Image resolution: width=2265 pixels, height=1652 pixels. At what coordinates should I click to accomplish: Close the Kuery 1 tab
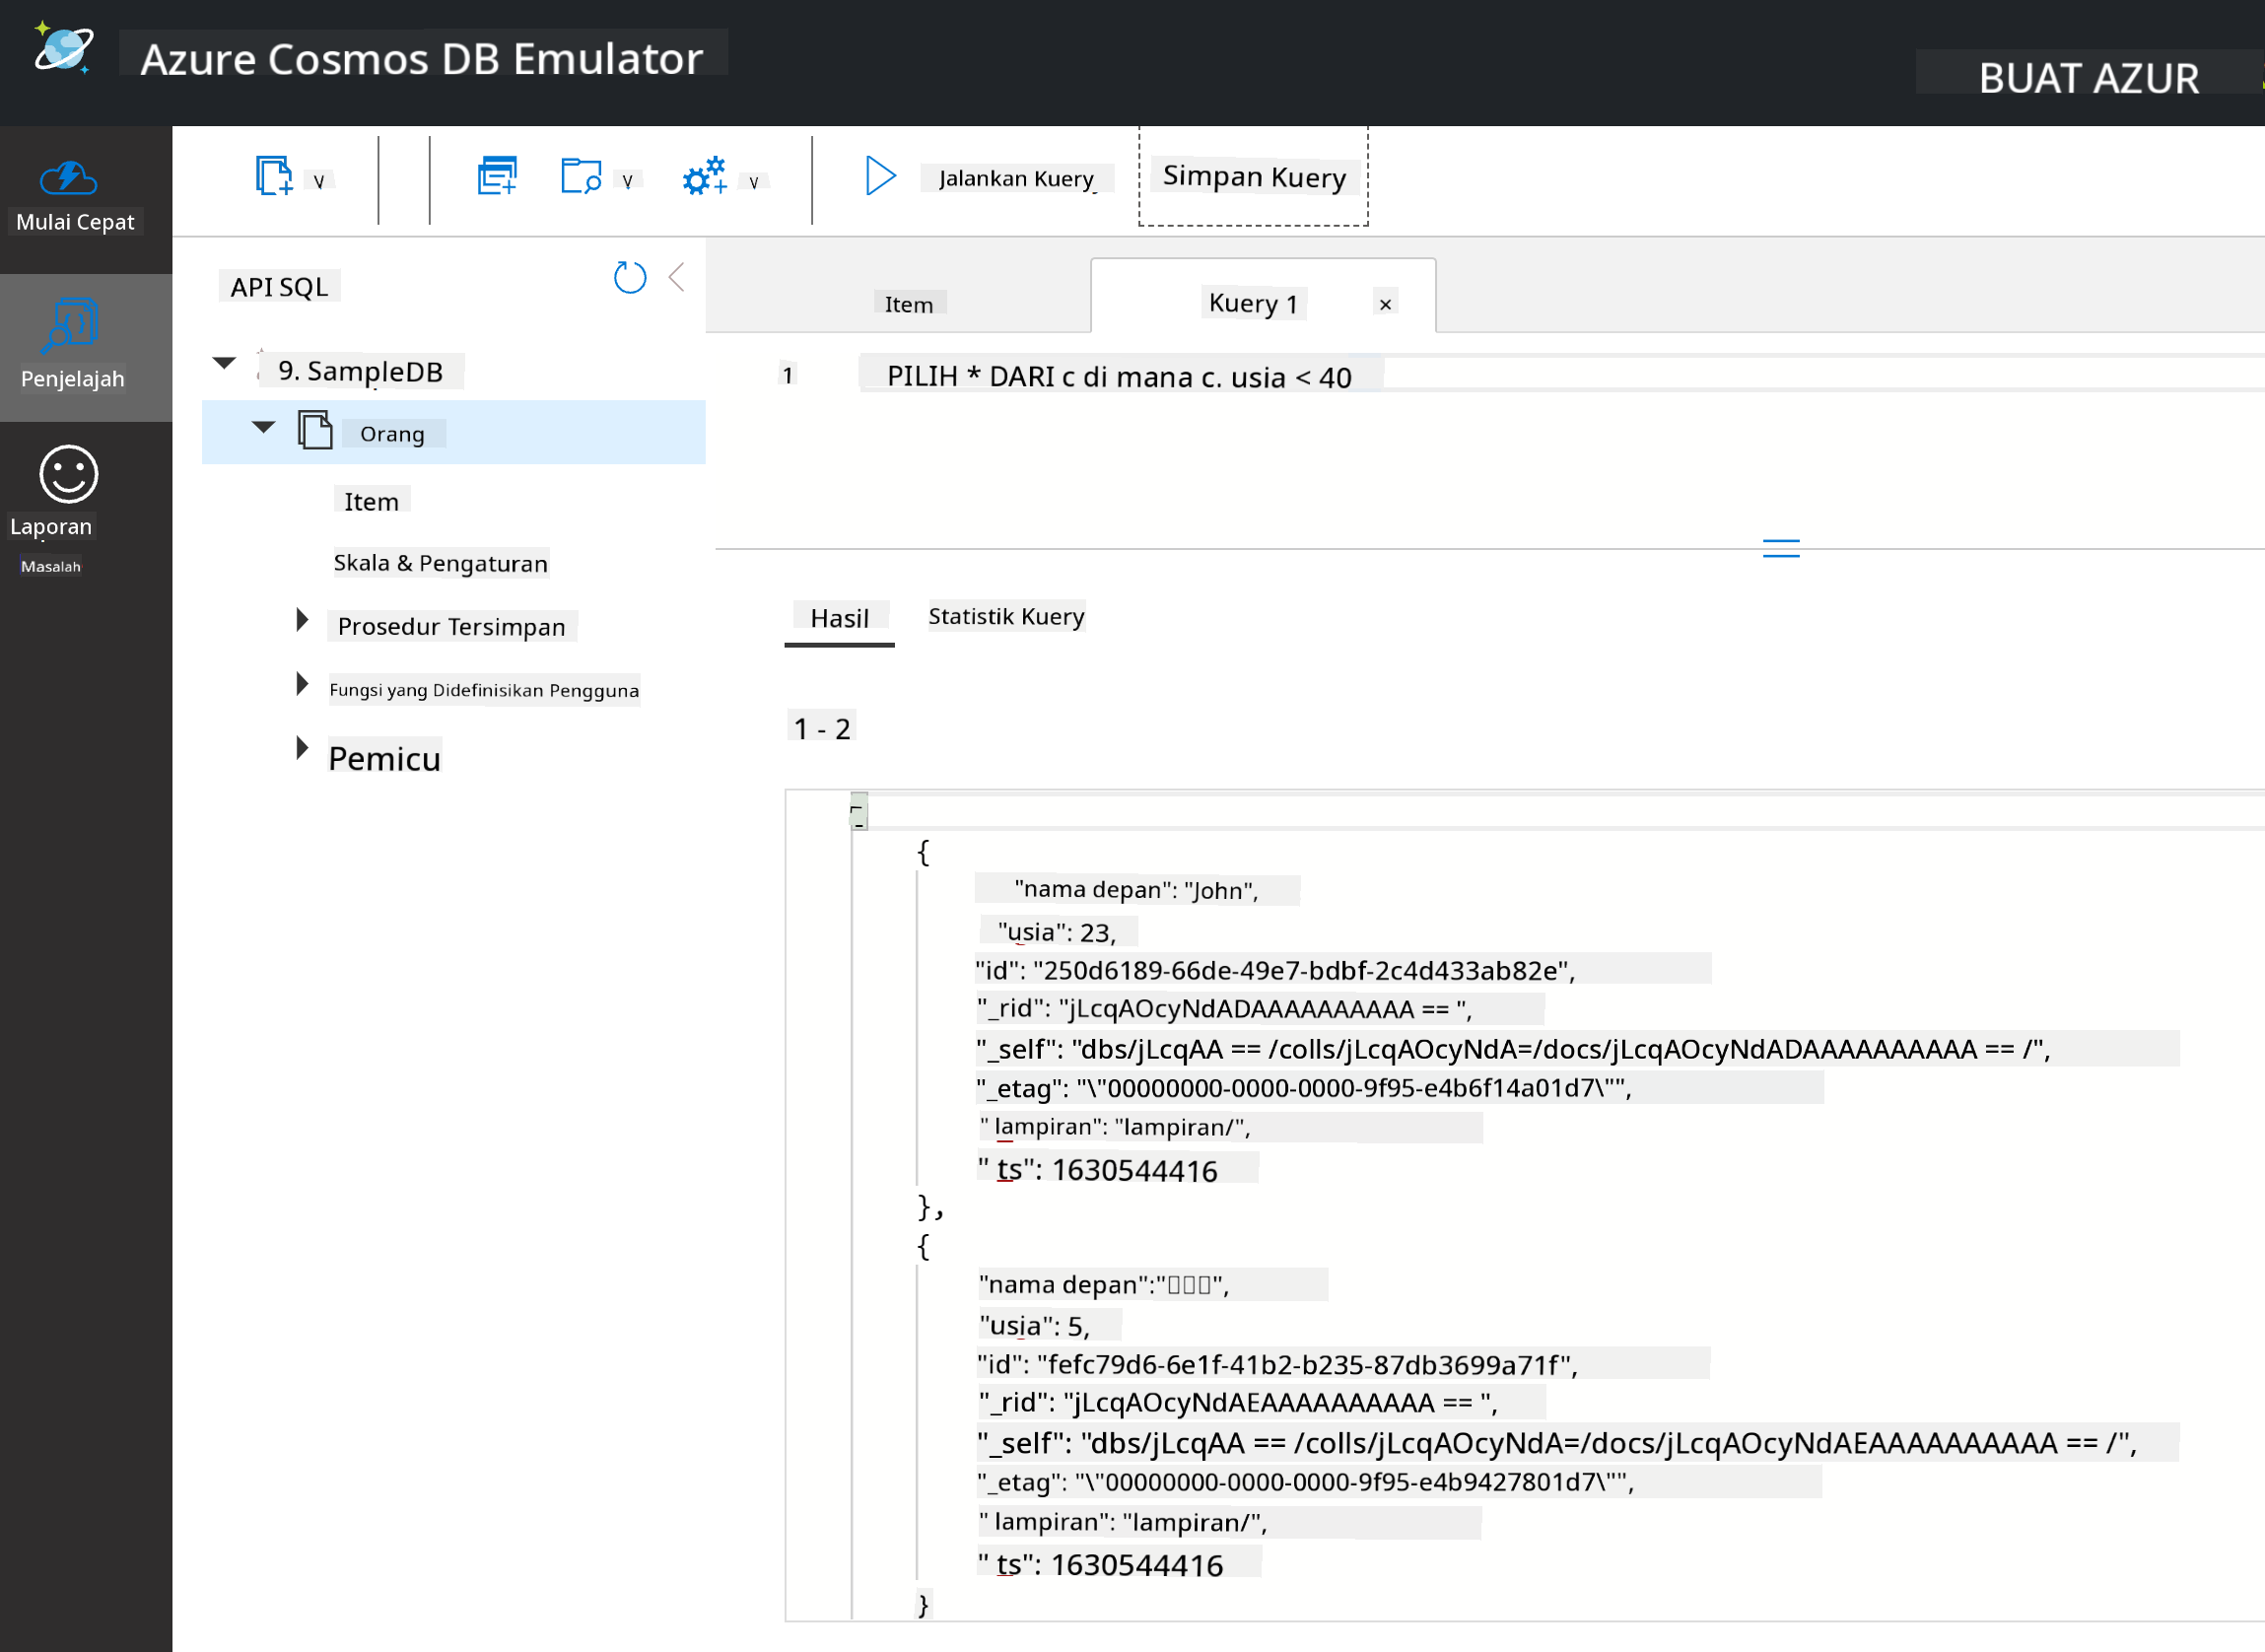pos(1385,304)
